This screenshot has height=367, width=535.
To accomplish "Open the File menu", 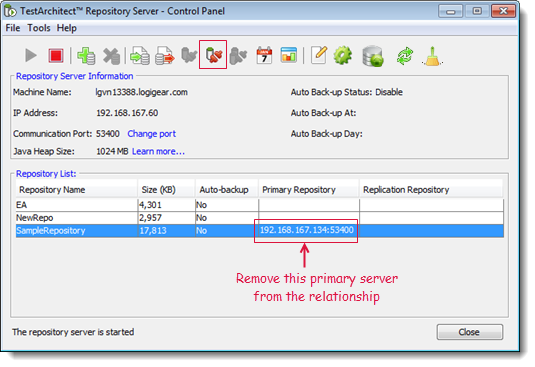I will click(13, 28).
